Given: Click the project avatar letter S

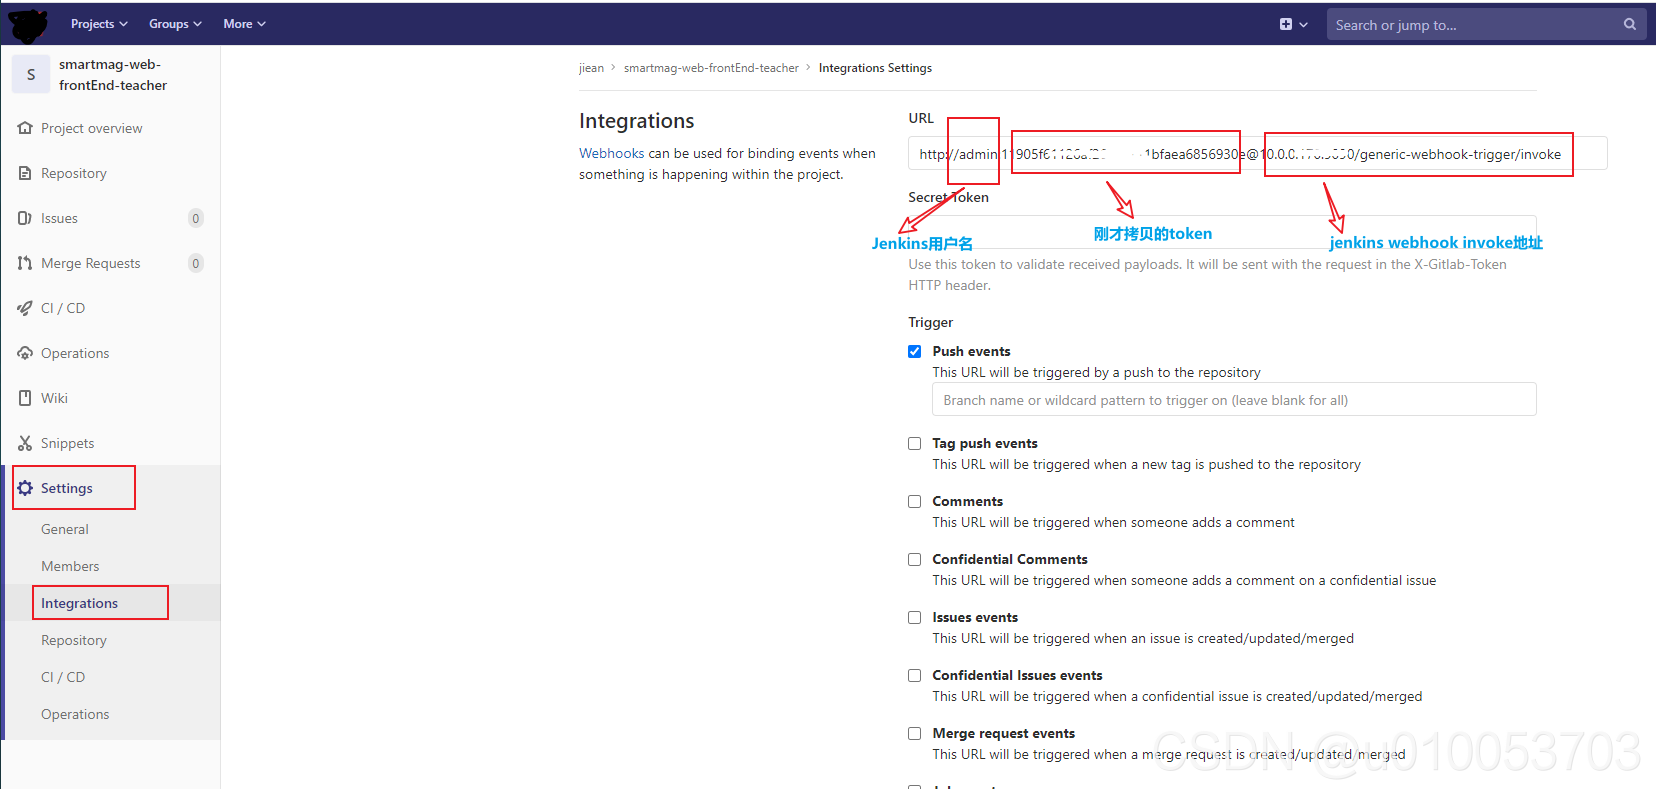Looking at the screenshot, I should pos(31,74).
